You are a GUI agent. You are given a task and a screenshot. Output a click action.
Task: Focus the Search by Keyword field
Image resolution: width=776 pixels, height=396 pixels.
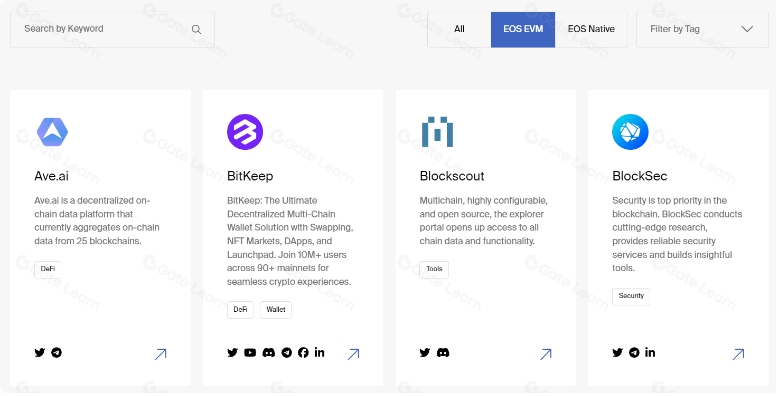[x=112, y=30]
